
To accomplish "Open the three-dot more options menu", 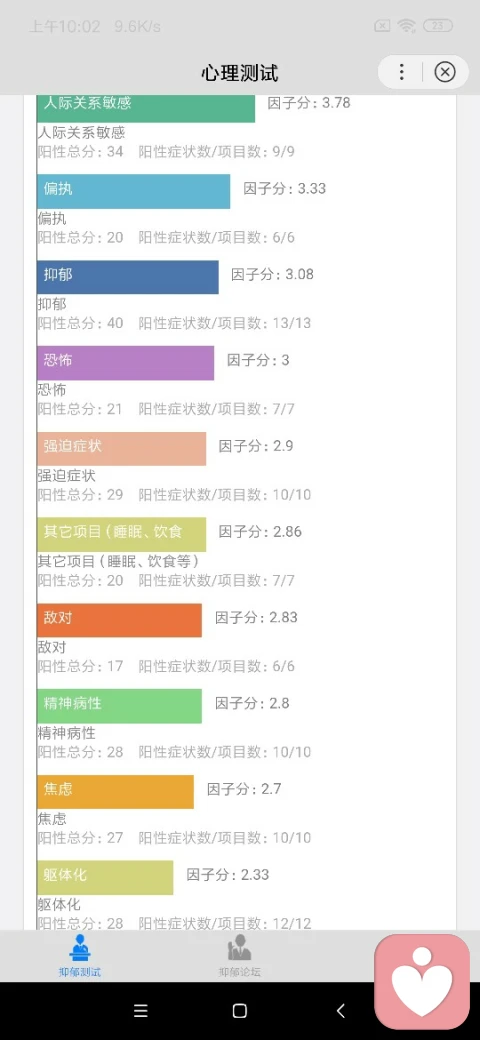I will 401,72.
